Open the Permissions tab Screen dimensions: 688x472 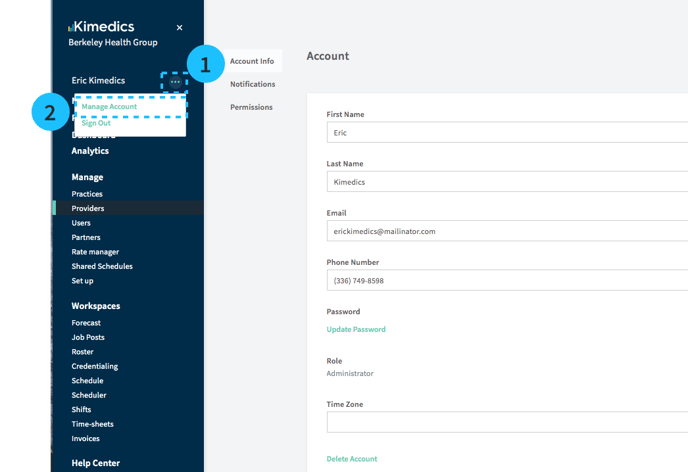(x=251, y=107)
